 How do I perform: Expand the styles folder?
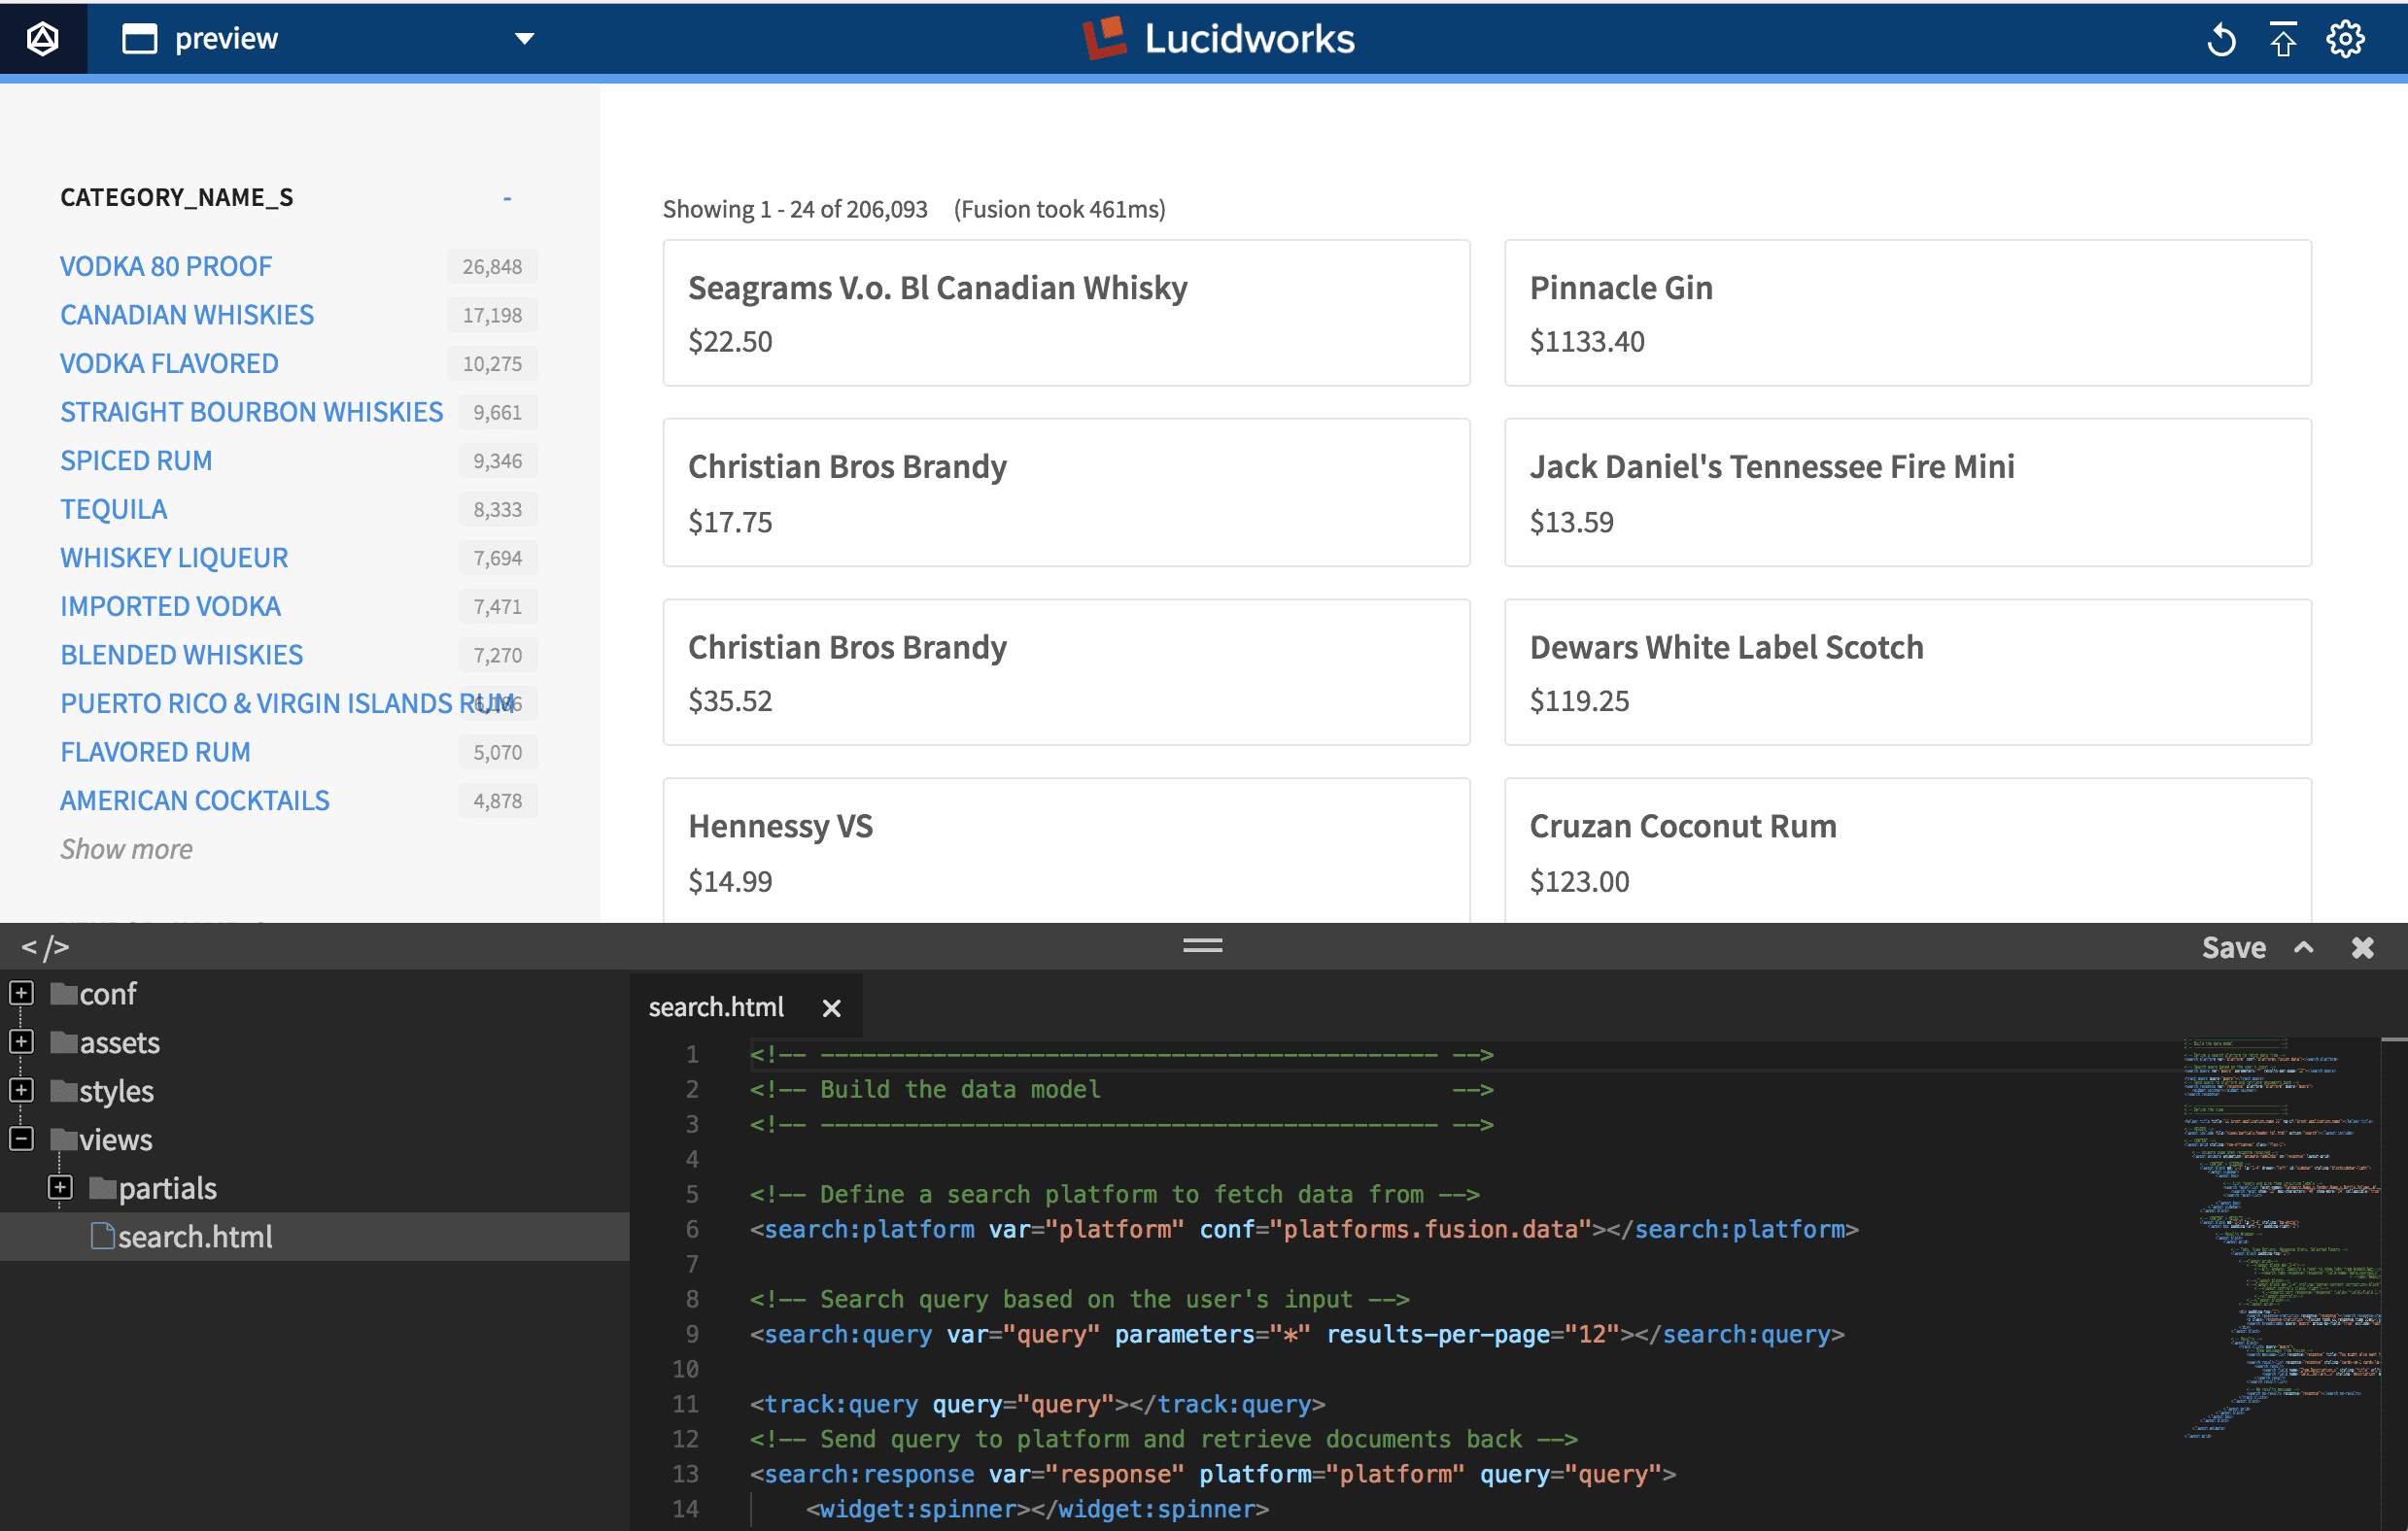[x=21, y=1090]
